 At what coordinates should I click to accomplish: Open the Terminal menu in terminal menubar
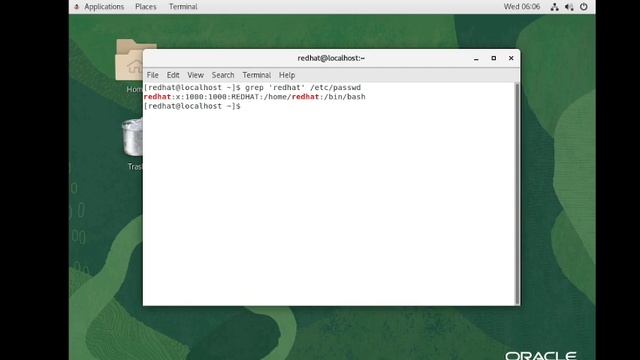pyautogui.click(x=256, y=75)
